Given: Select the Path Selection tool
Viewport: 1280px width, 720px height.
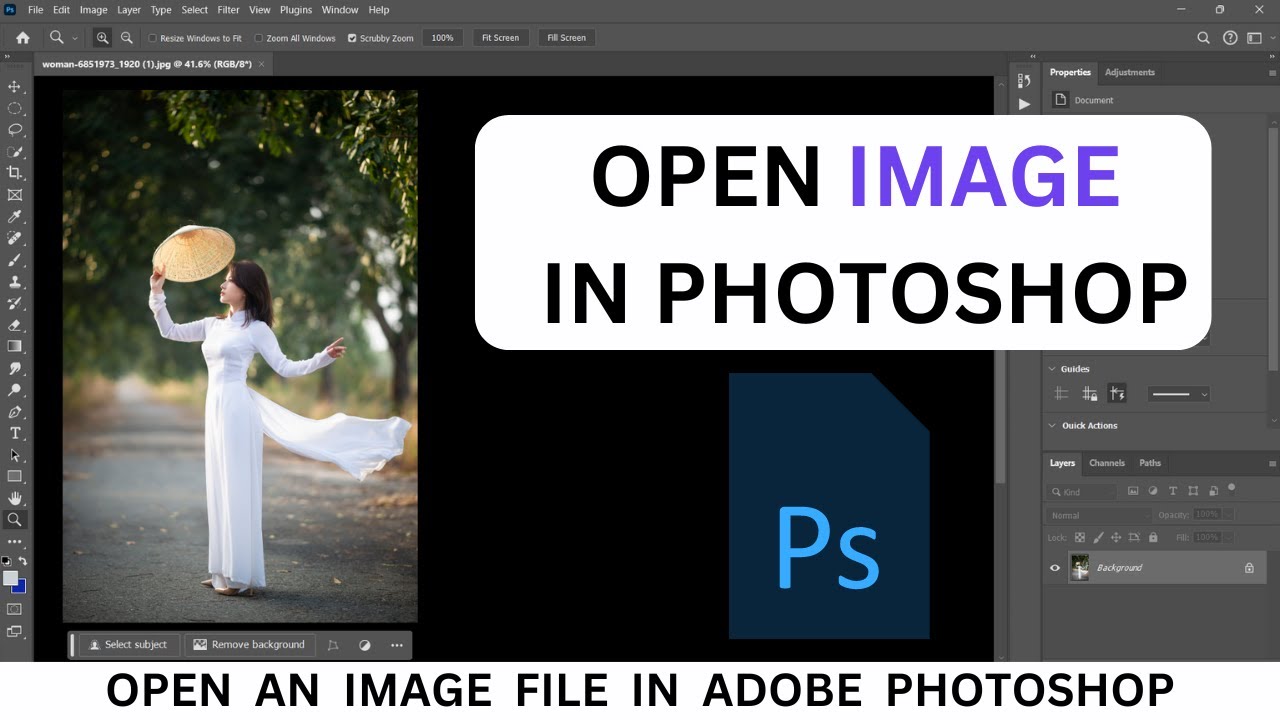Looking at the screenshot, I should click(15, 455).
